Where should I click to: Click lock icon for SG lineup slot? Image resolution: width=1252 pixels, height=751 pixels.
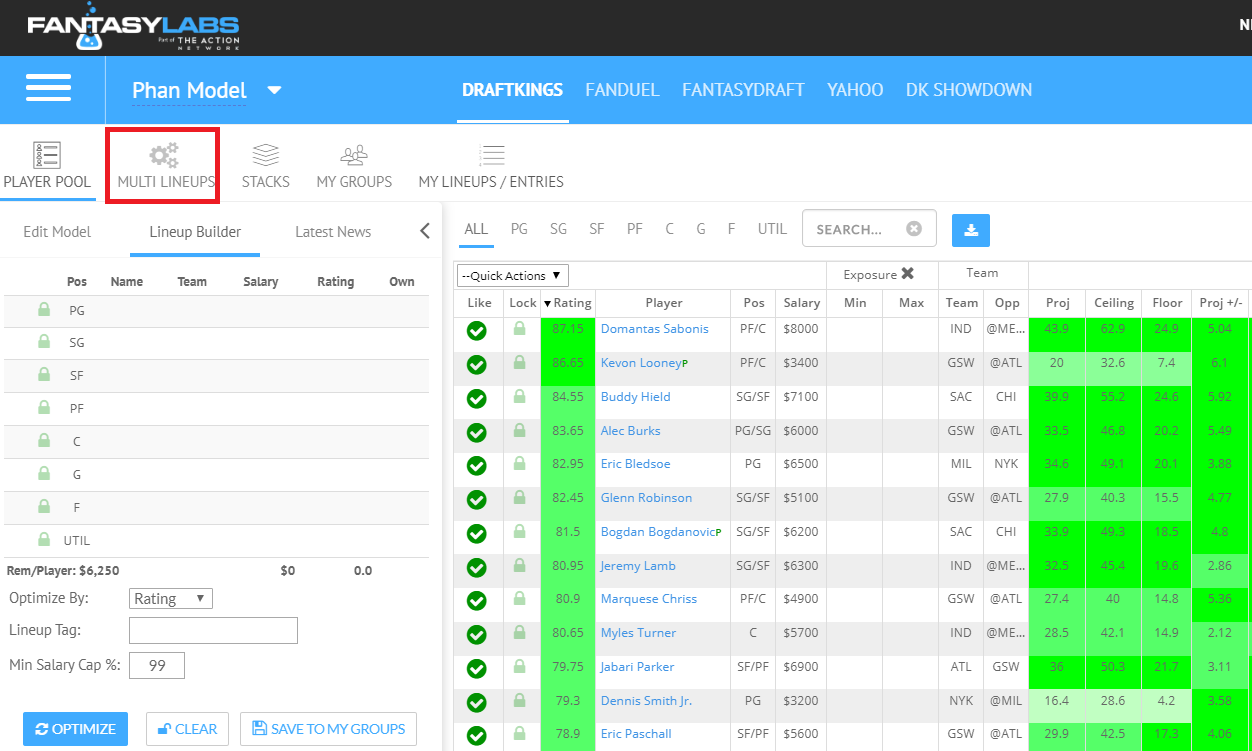coord(44,342)
